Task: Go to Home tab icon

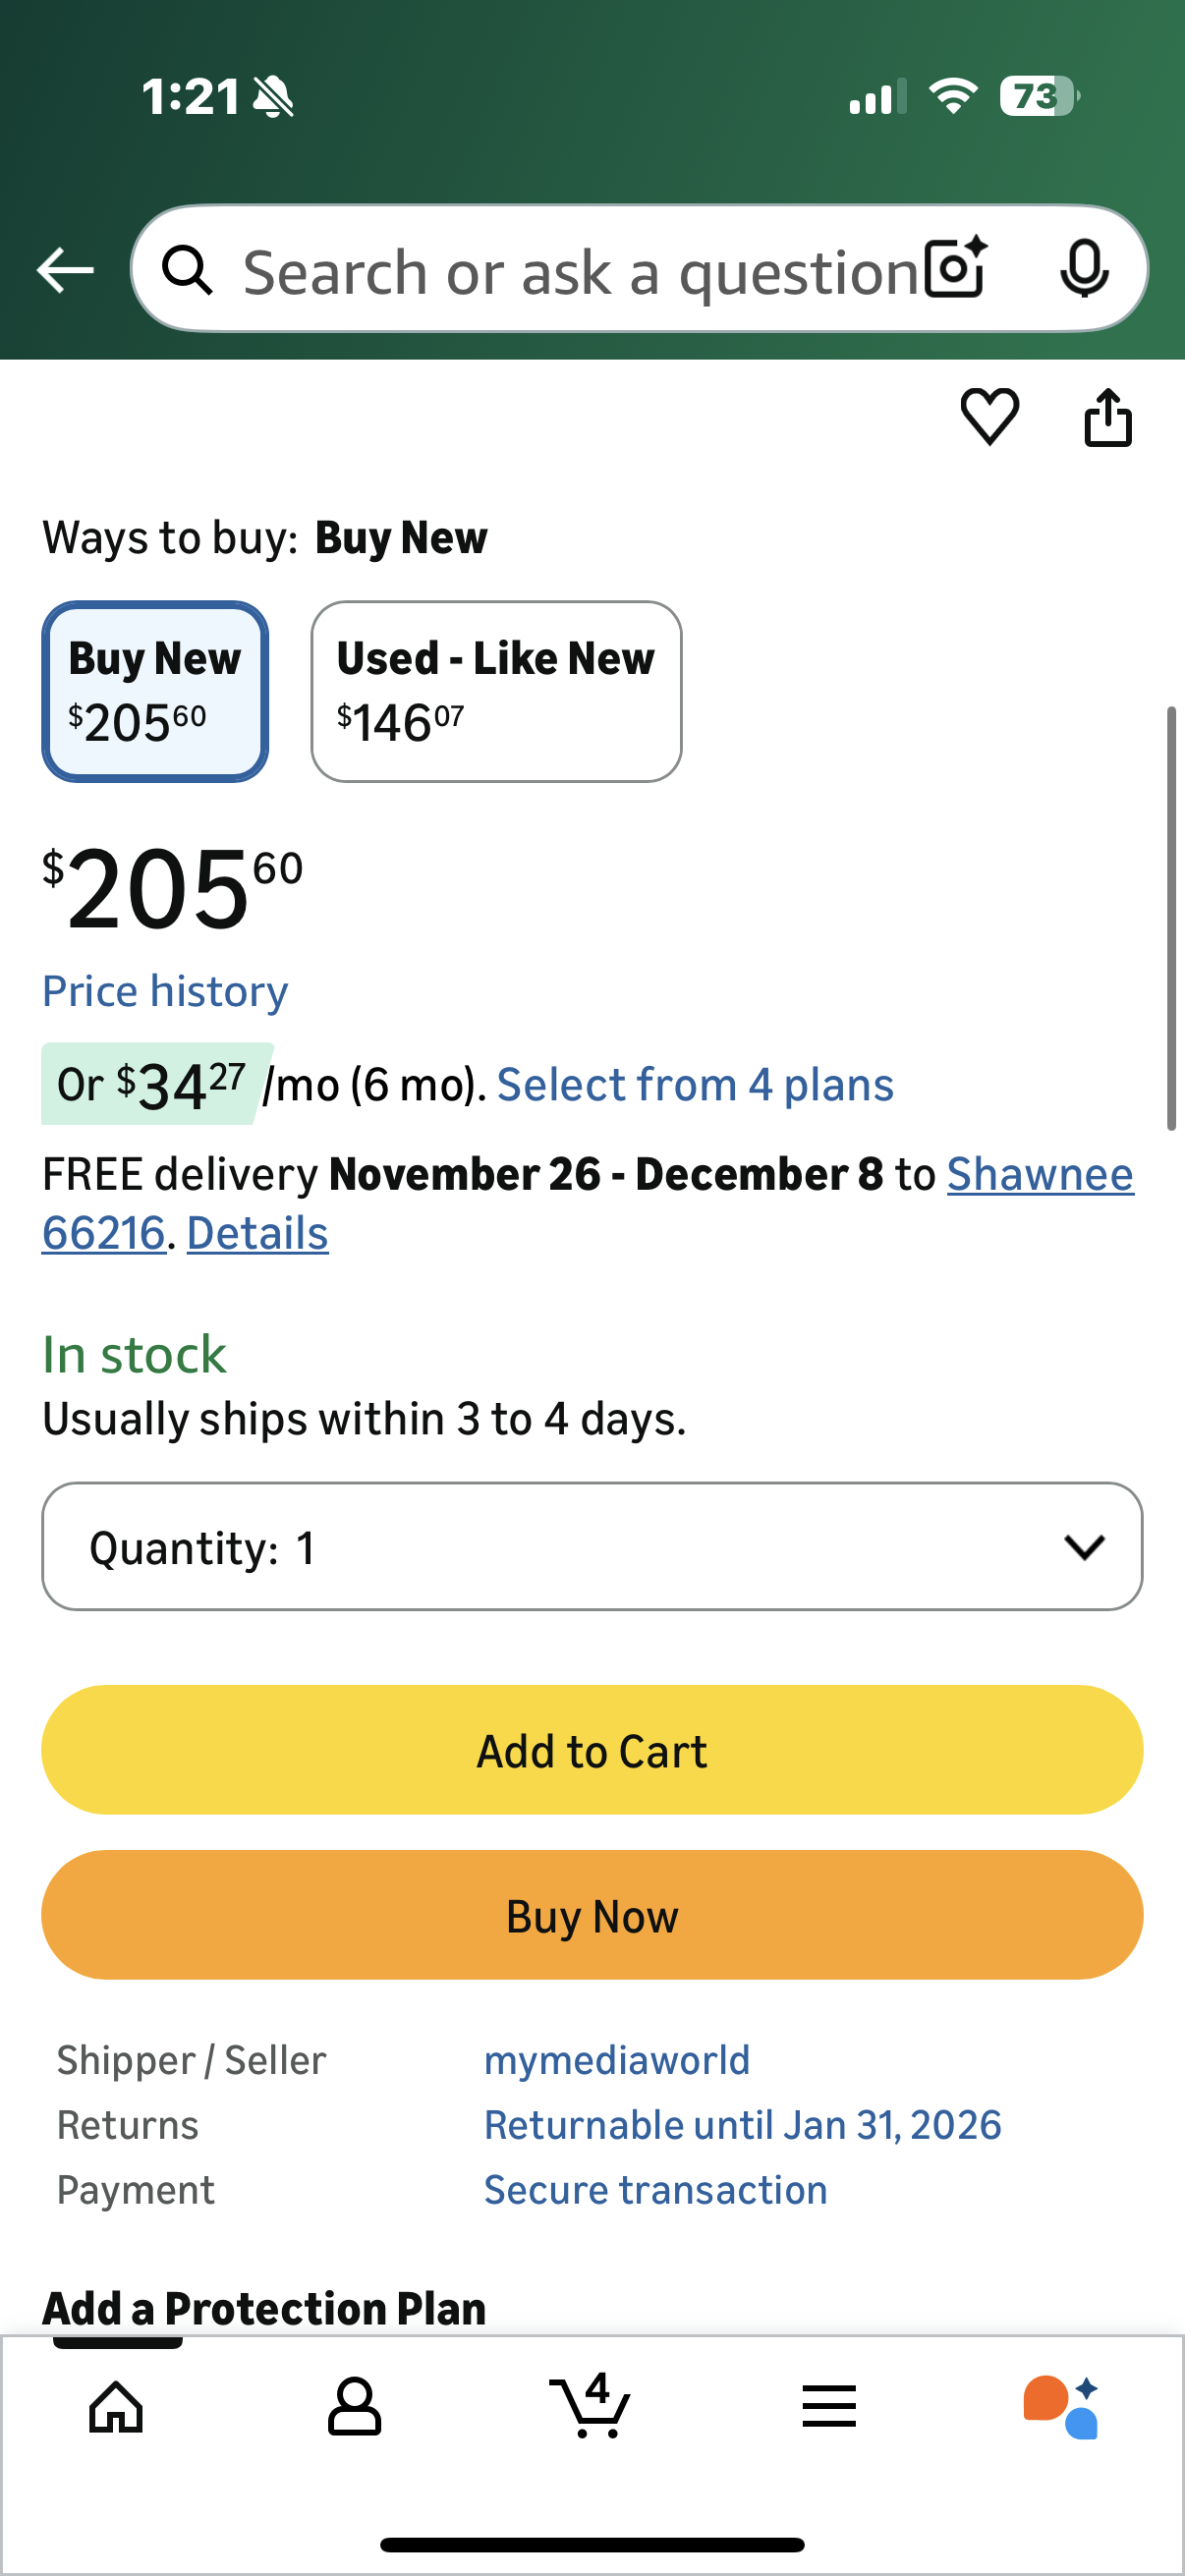Action: point(117,2406)
